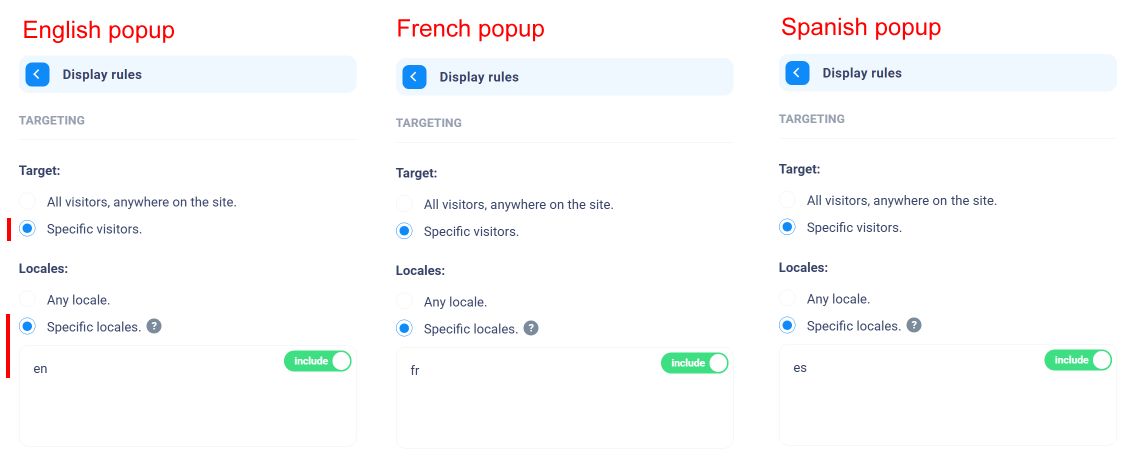Toggle the include switch for 'en' locale
This screenshot has height=468, width=1140.
[318, 361]
